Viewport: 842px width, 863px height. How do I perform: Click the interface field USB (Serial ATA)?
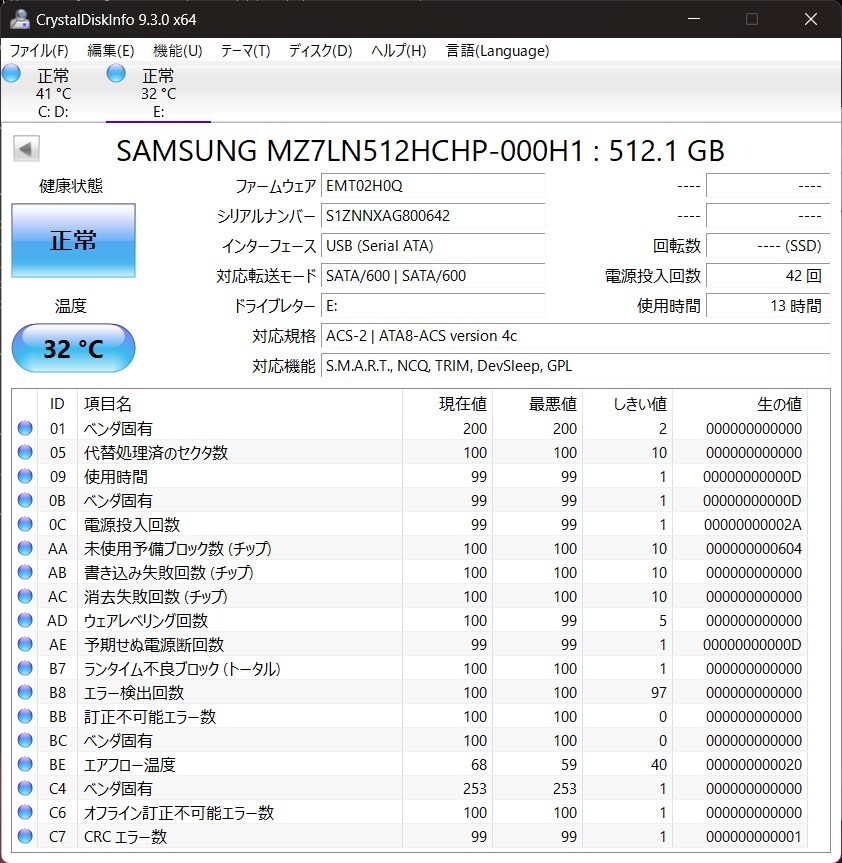[433, 245]
